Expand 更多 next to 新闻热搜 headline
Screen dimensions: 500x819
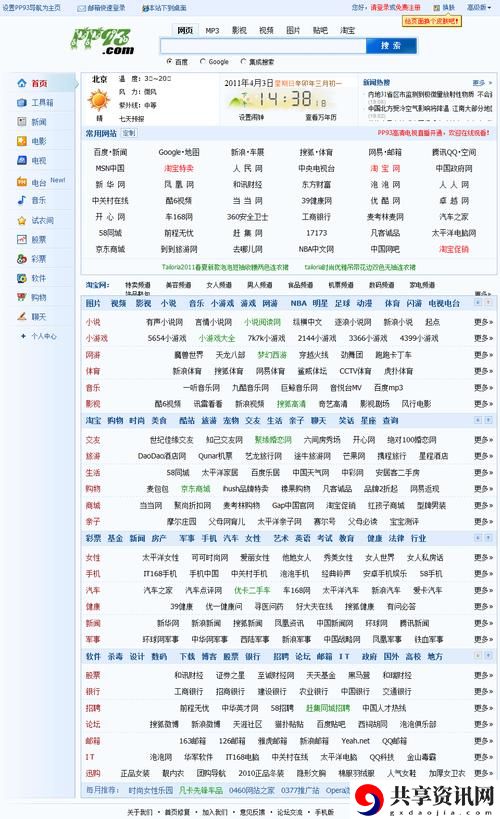482,83
